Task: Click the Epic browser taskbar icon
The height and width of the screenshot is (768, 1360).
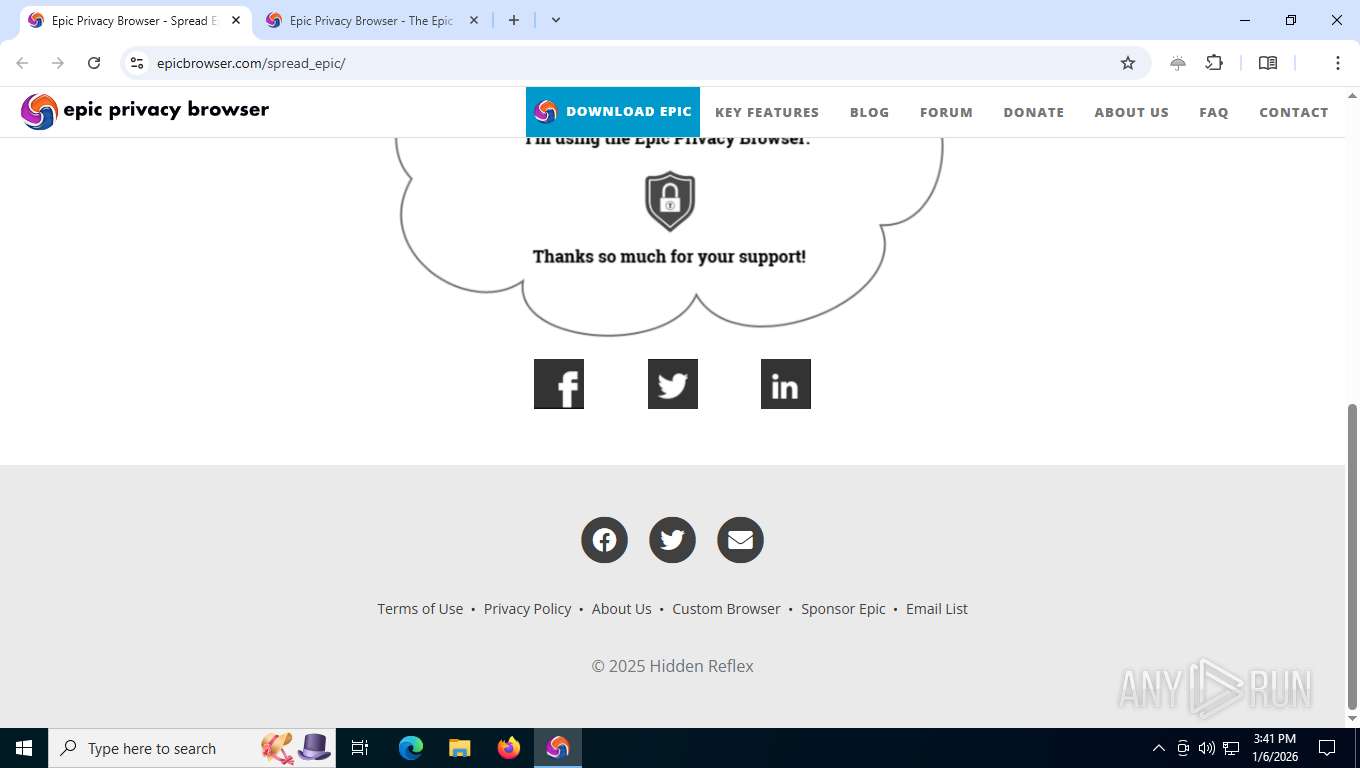Action: coord(558,748)
